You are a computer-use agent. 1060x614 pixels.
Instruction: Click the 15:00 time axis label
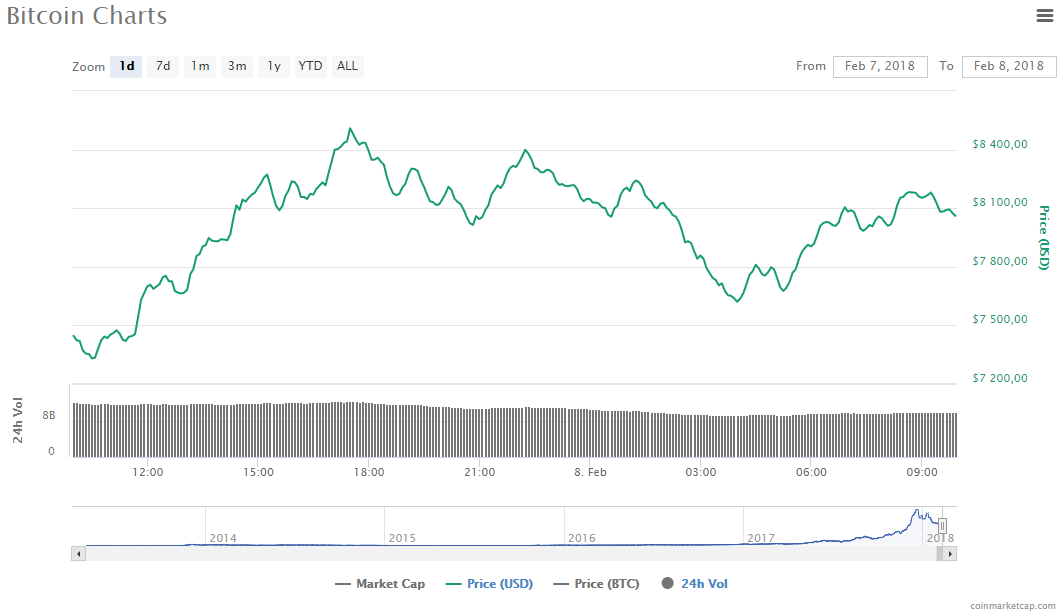tap(258, 472)
